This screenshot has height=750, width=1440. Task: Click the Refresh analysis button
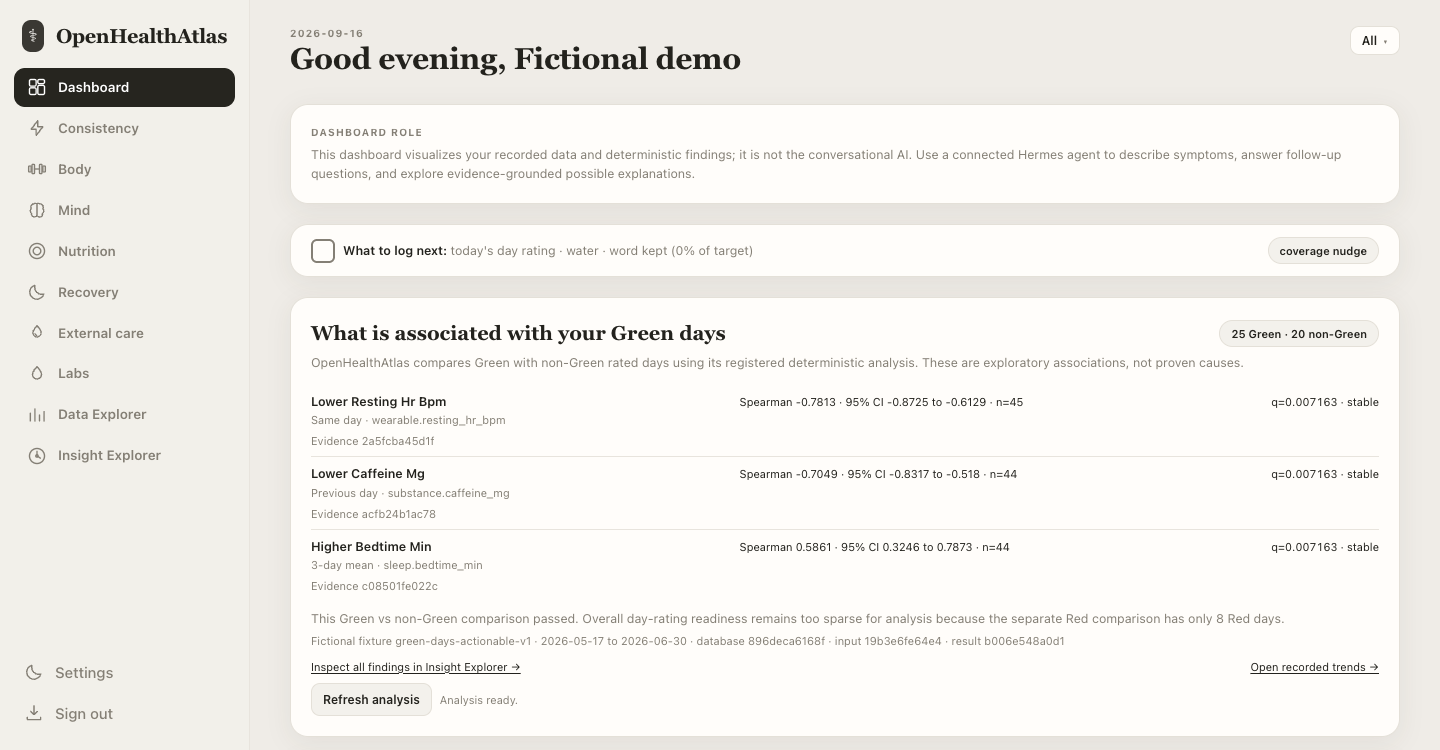[x=371, y=700]
